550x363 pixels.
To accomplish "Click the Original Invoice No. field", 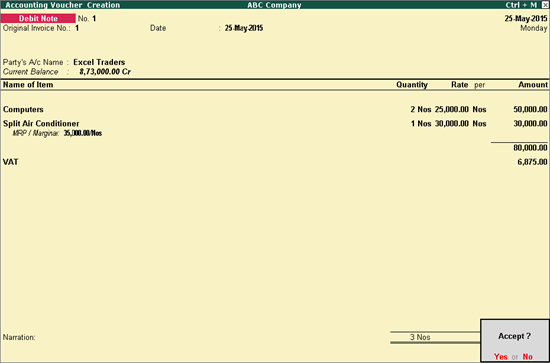I will coord(77,28).
